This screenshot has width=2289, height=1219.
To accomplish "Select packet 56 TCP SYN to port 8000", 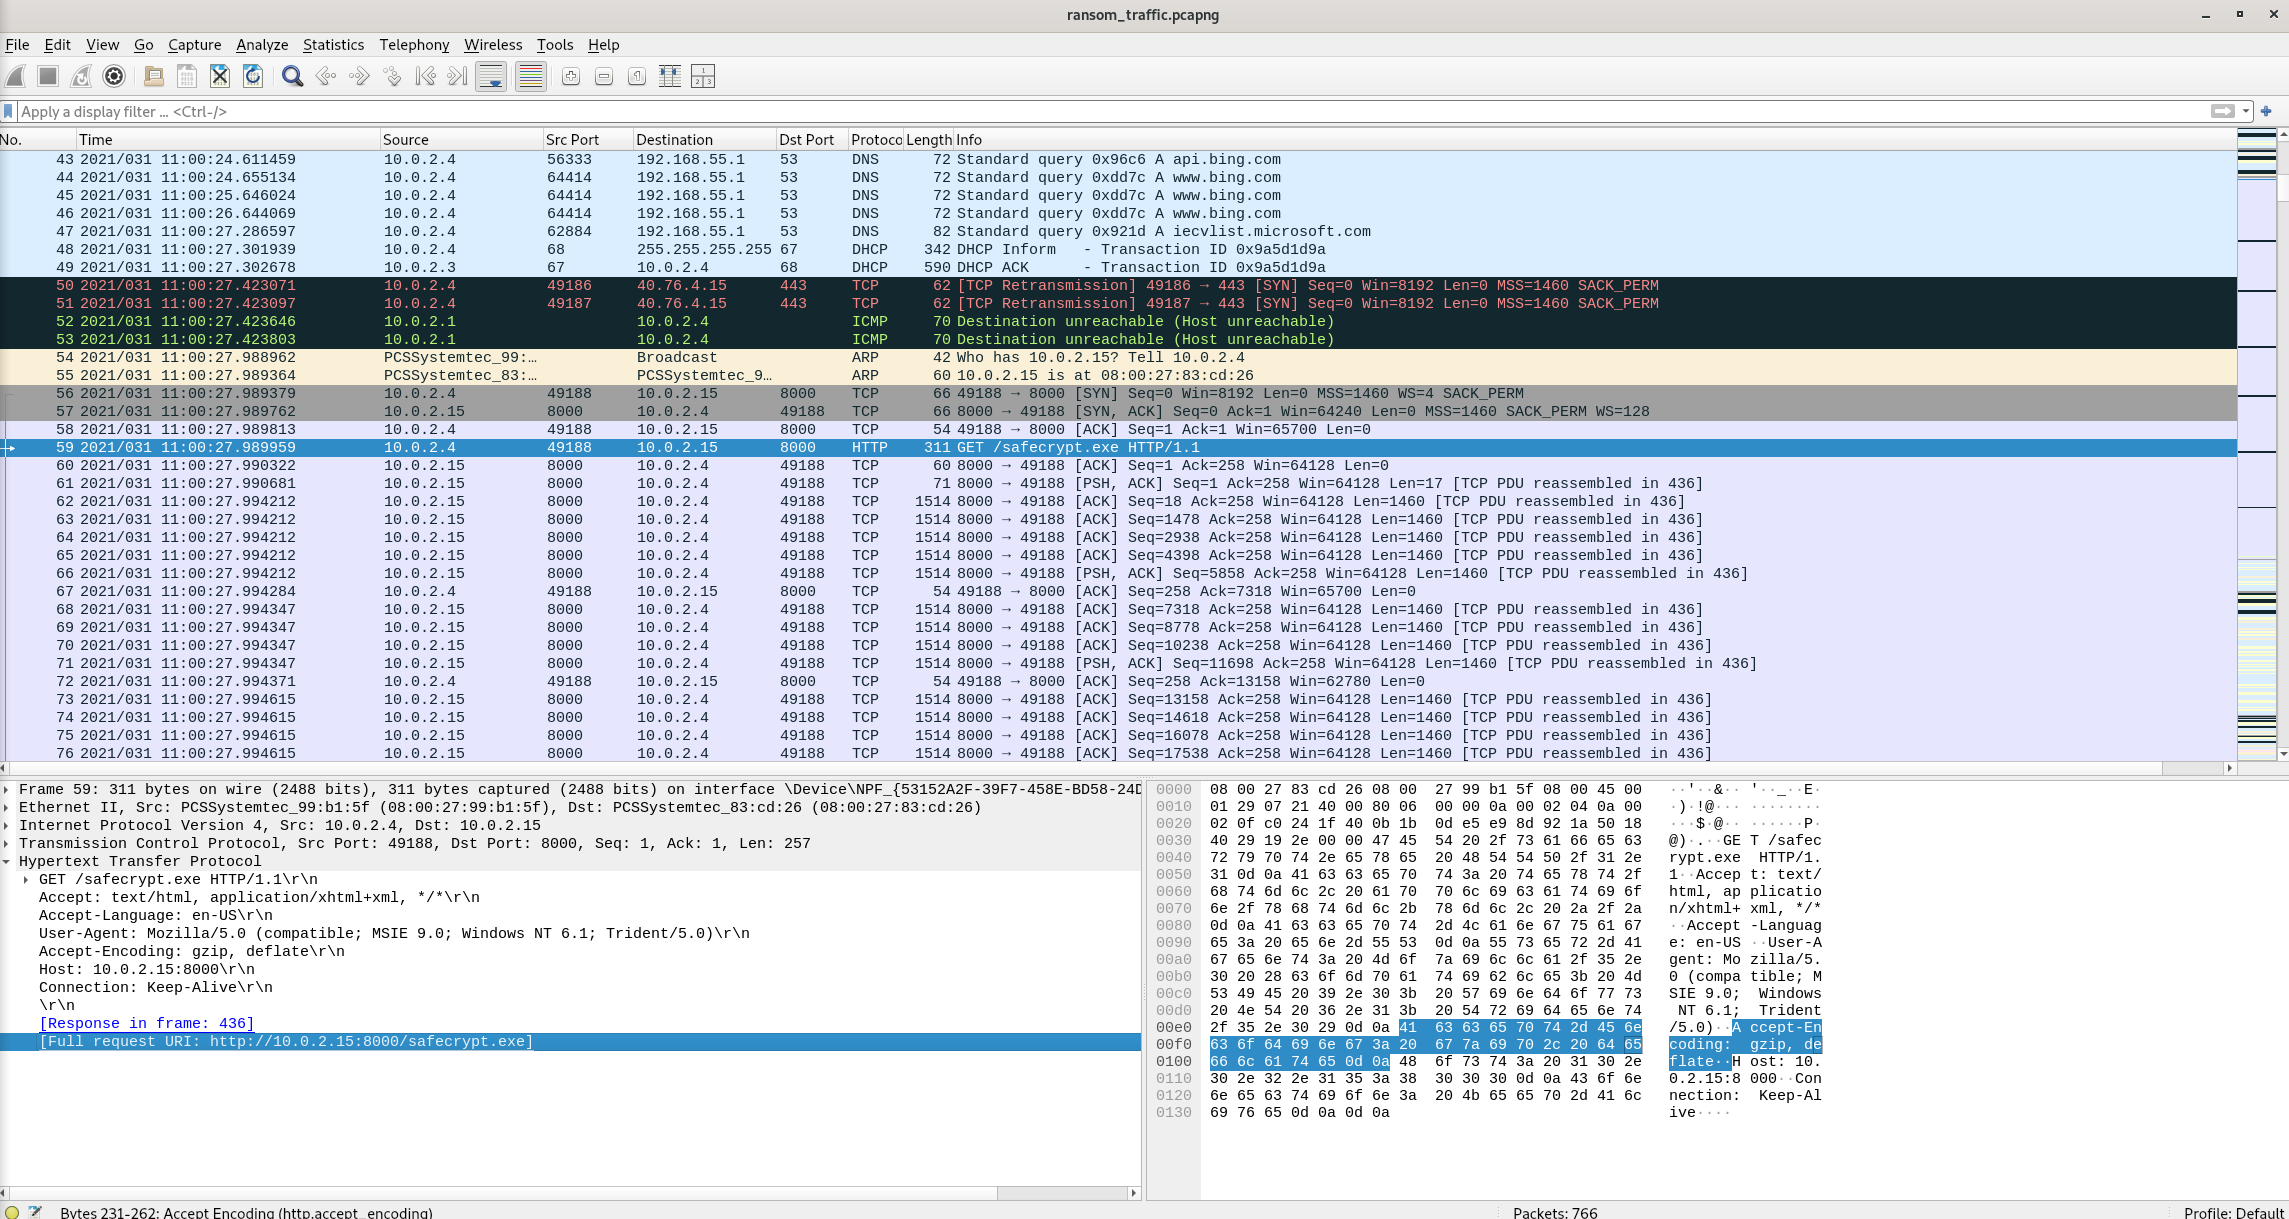I will tap(1118, 393).
